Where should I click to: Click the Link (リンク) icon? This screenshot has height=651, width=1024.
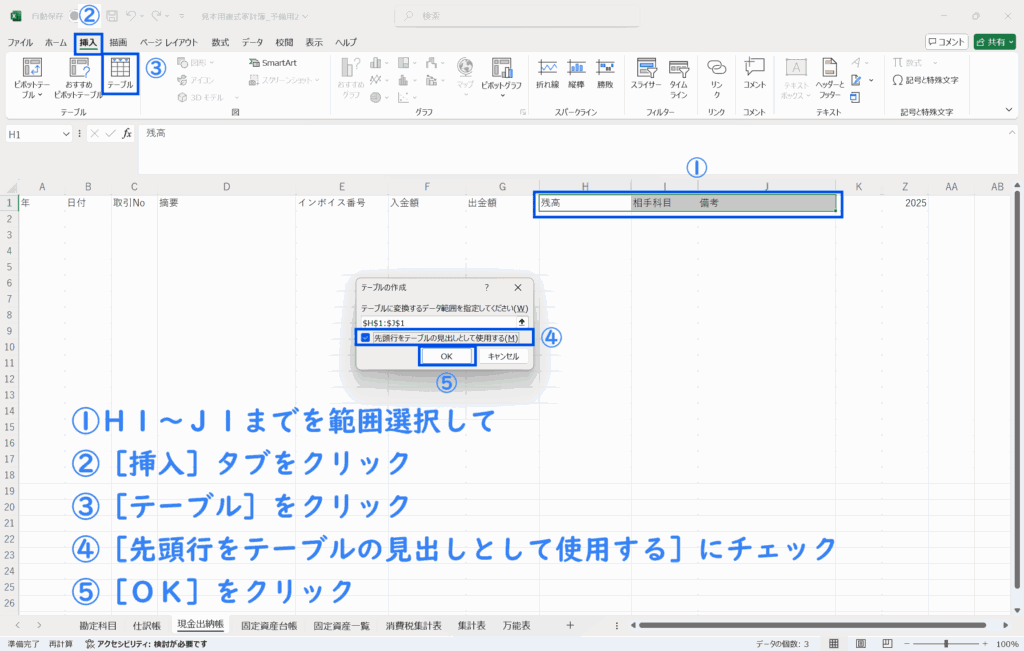pos(716,67)
